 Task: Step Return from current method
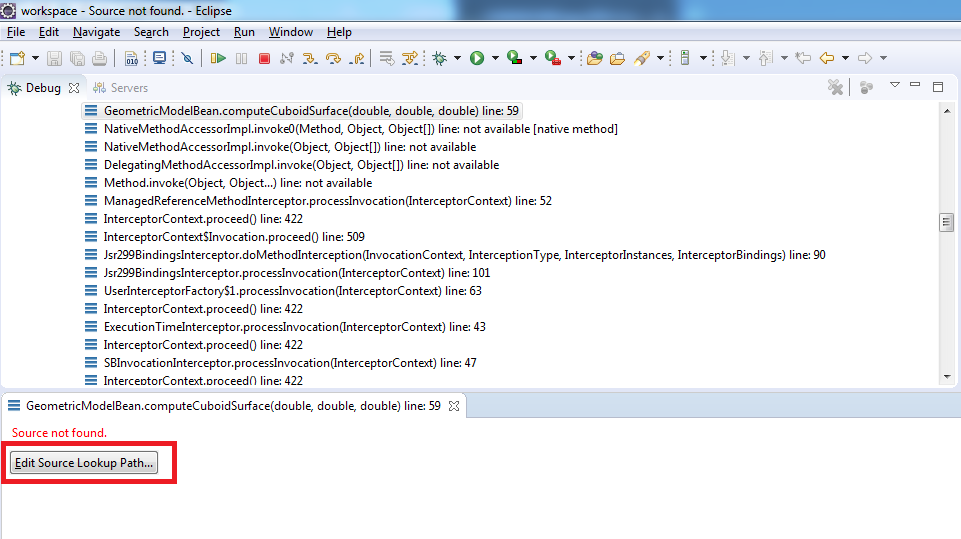pos(357,58)
